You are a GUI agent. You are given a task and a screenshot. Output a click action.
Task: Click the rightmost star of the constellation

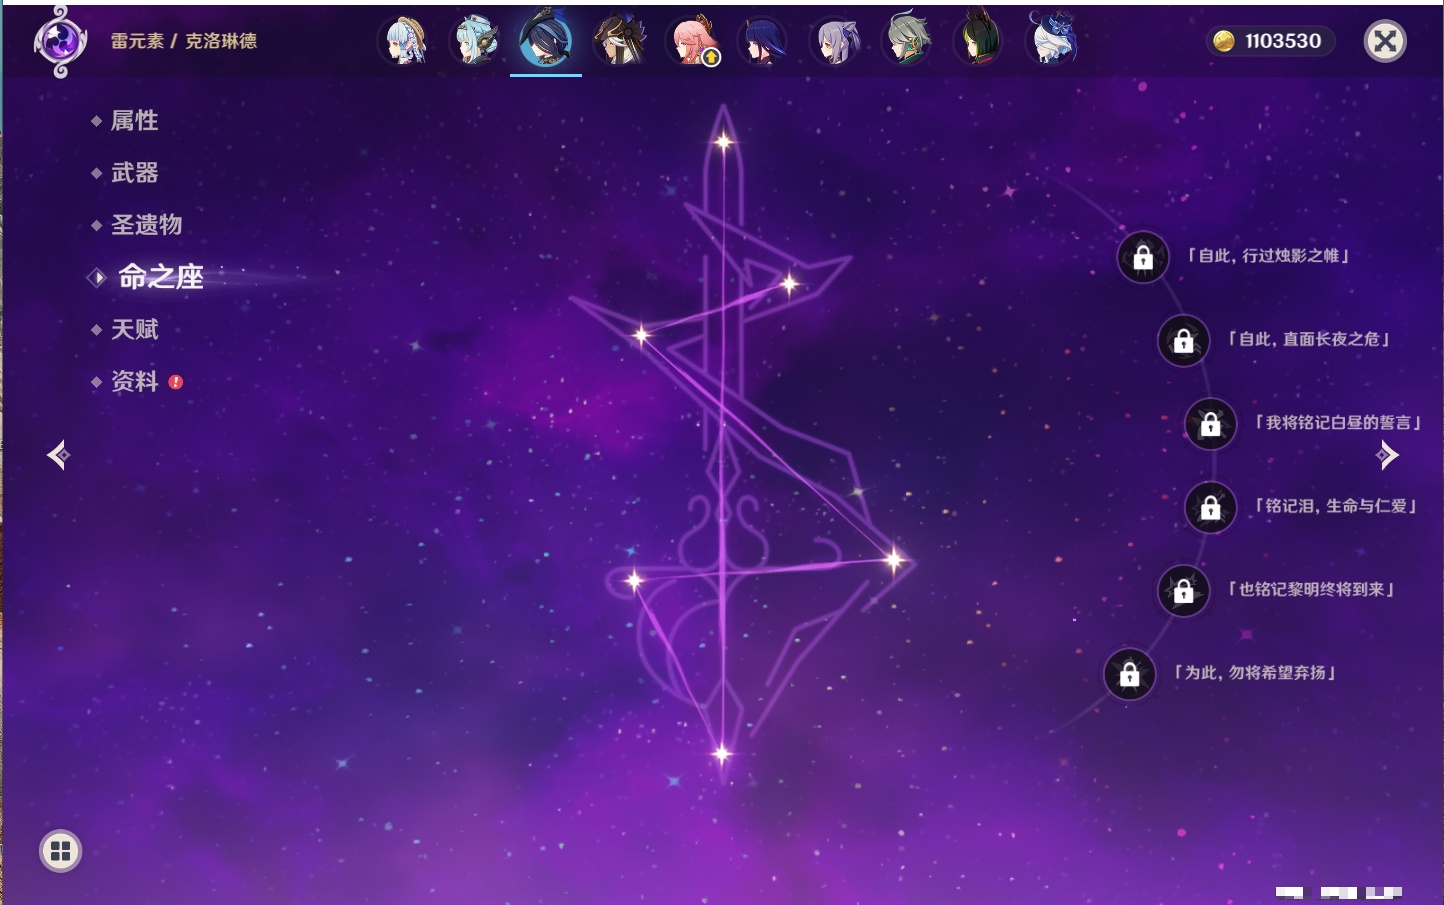[893, 560]
